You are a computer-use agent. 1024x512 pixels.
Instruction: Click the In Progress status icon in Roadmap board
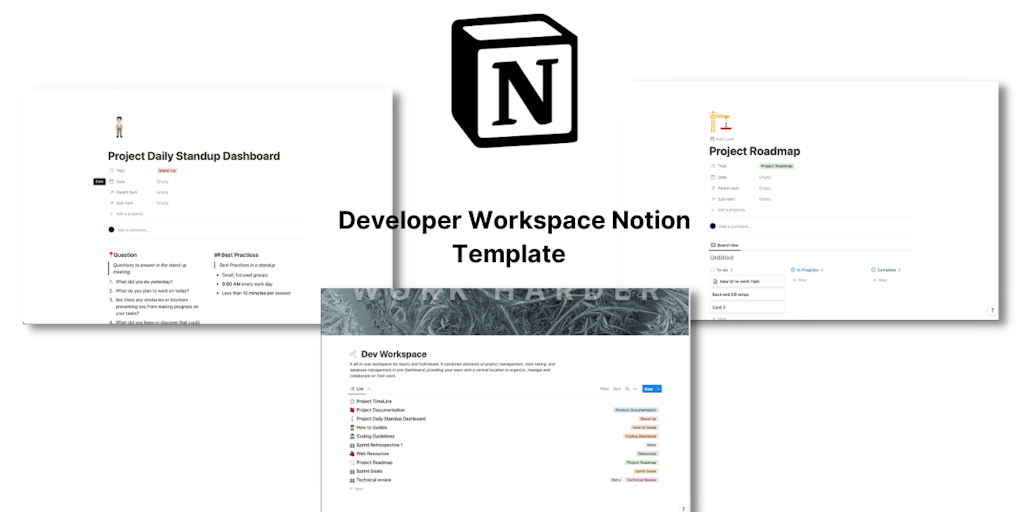click(793, 270)
